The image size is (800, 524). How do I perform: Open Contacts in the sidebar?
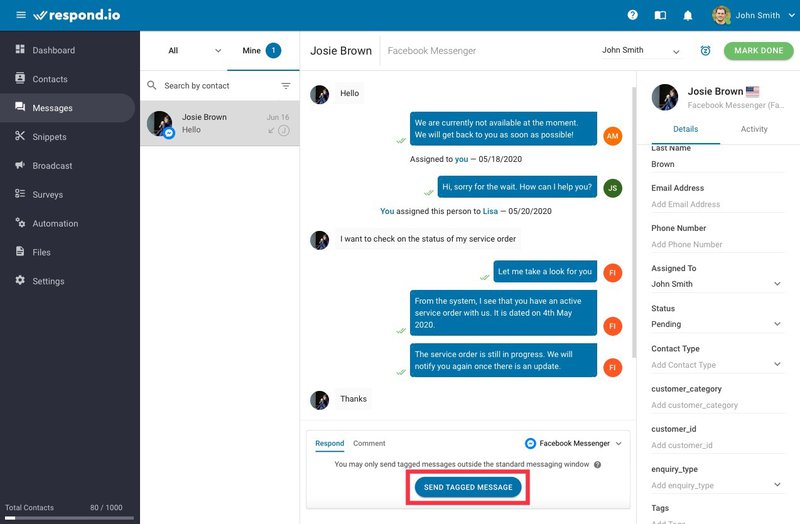67,79
